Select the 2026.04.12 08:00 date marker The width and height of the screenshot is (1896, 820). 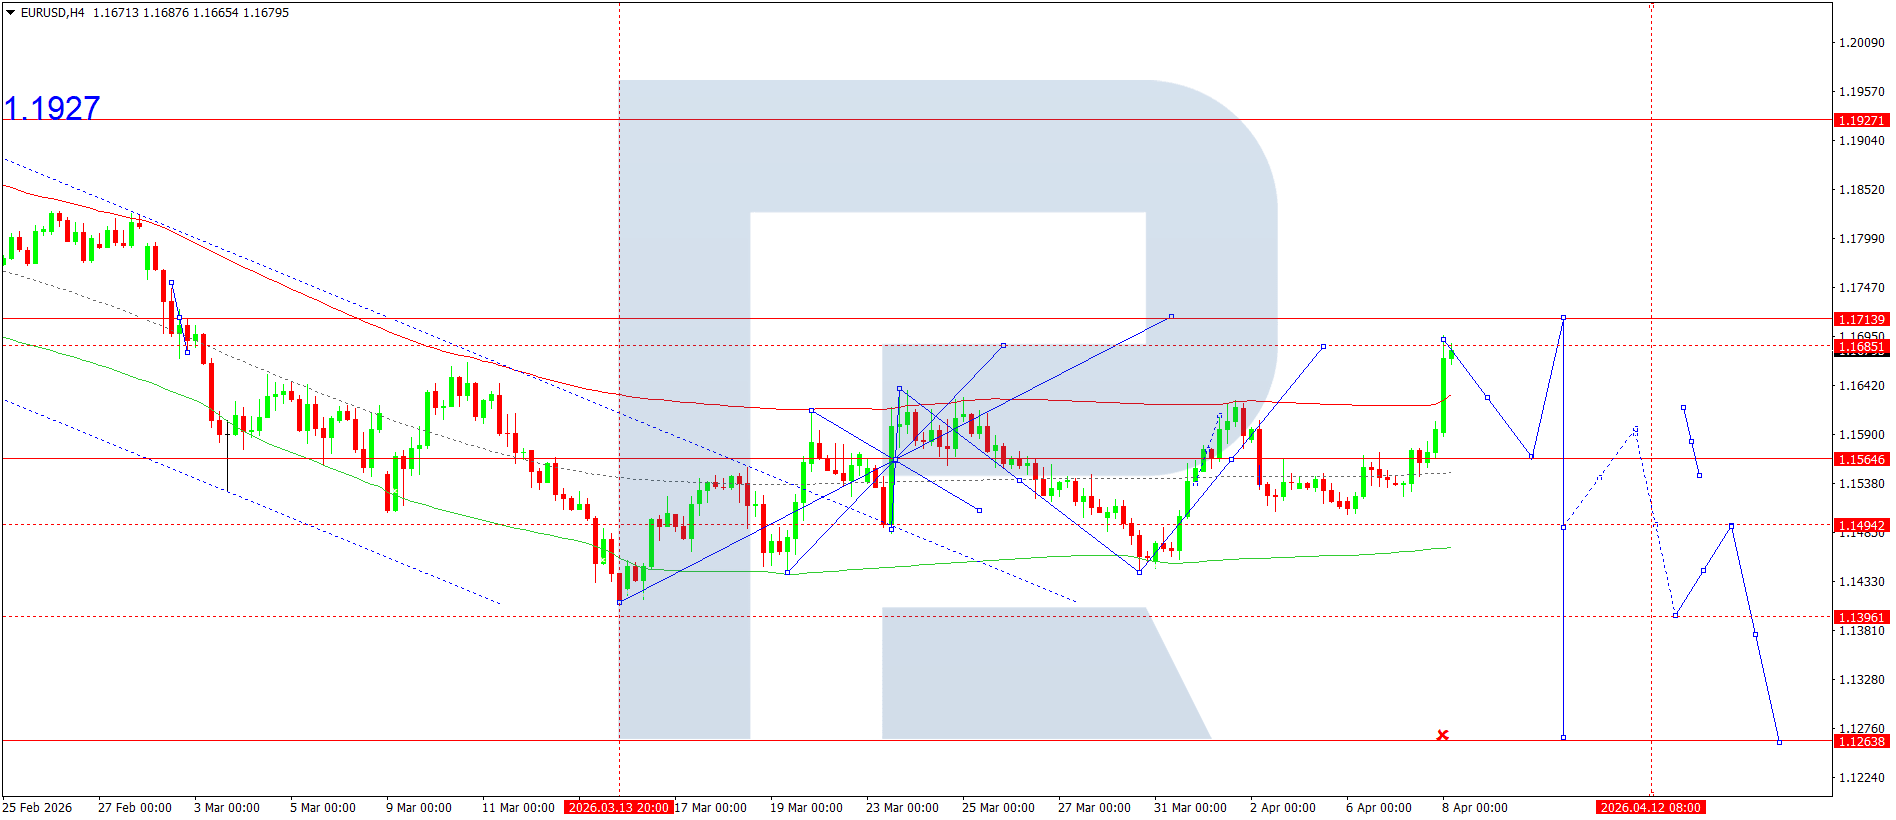(x=1650, y=807)
